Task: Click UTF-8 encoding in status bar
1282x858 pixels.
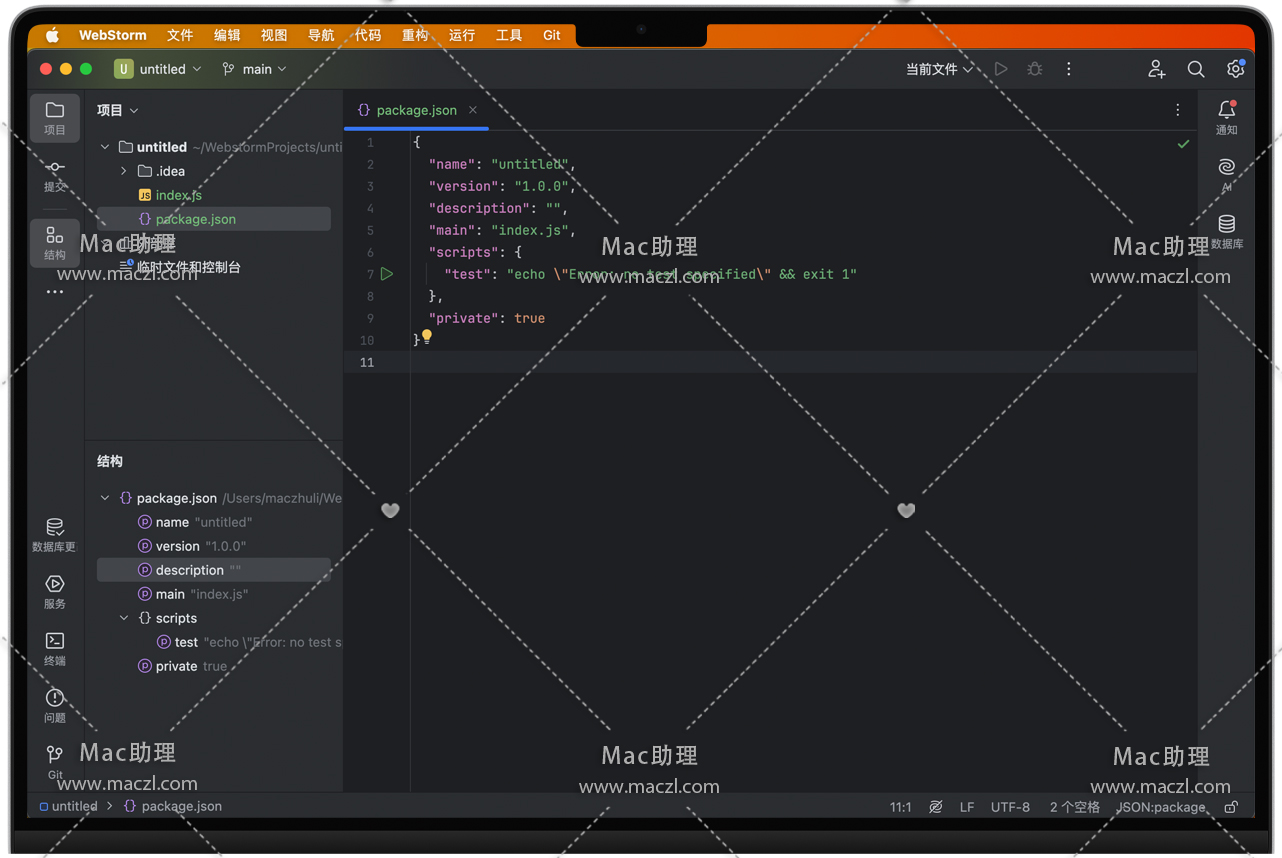Action: click(1010, 807)
